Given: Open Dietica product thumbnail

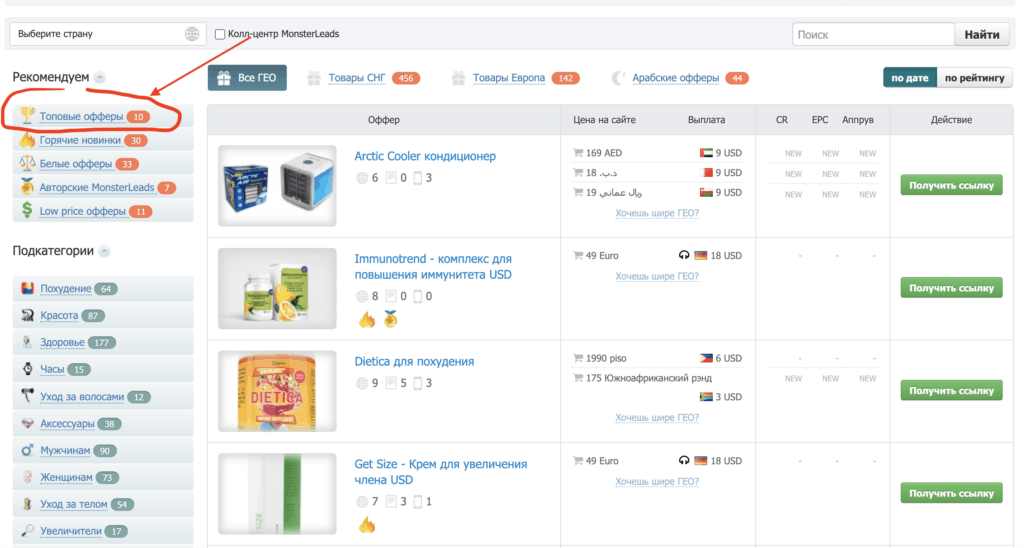Looking at the screenshot, I should pos(278,391).
